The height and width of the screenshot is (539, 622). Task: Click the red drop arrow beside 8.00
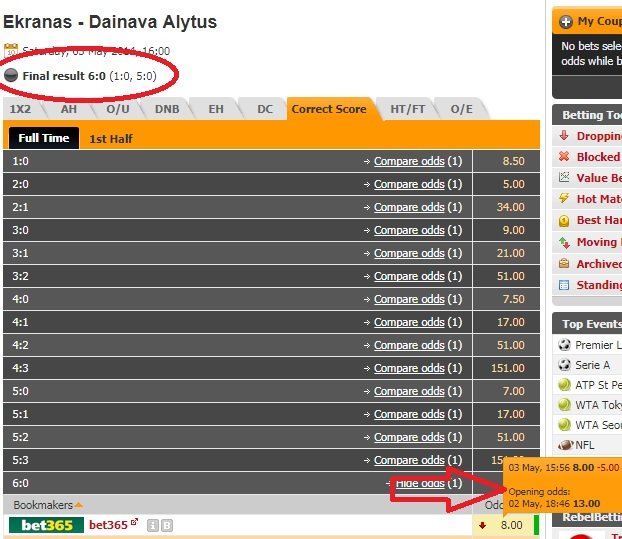tap(482, 526)
